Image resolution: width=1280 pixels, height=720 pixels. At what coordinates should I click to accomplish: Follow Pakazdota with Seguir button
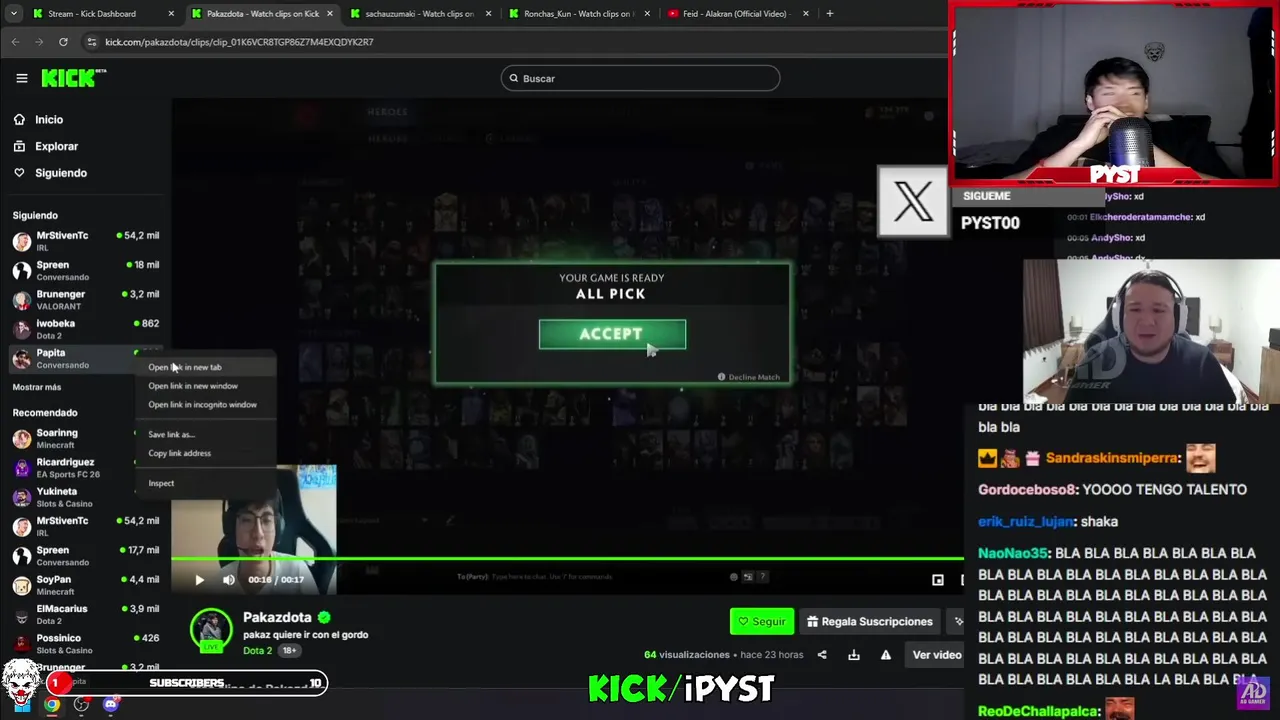[762, 622]
